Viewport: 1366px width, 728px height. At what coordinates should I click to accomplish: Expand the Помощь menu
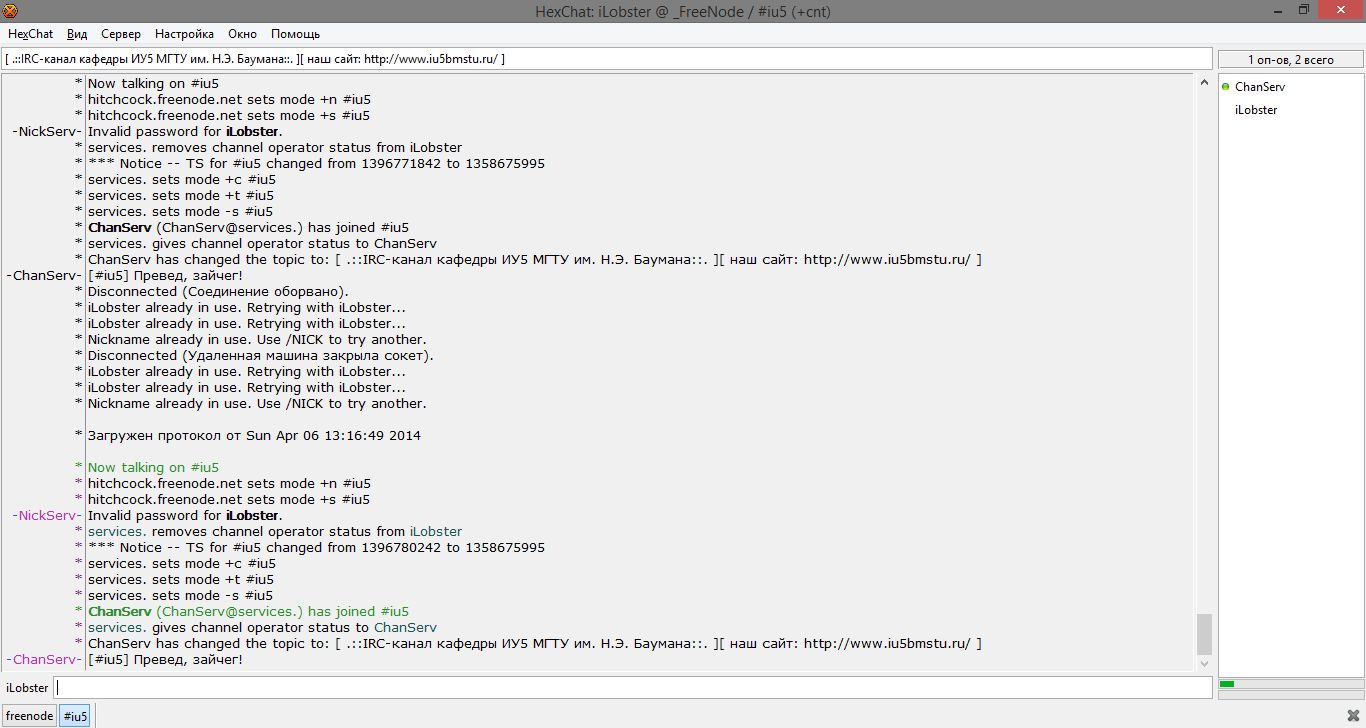pyautogui.click(x=295, y=34)
